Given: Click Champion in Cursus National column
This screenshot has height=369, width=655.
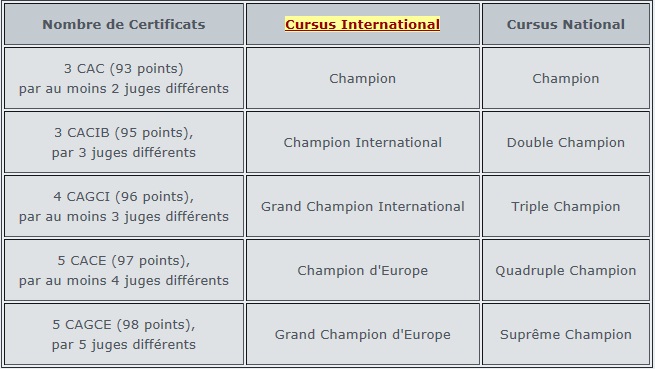Looking at the screenshot, I should click(566, 78).
